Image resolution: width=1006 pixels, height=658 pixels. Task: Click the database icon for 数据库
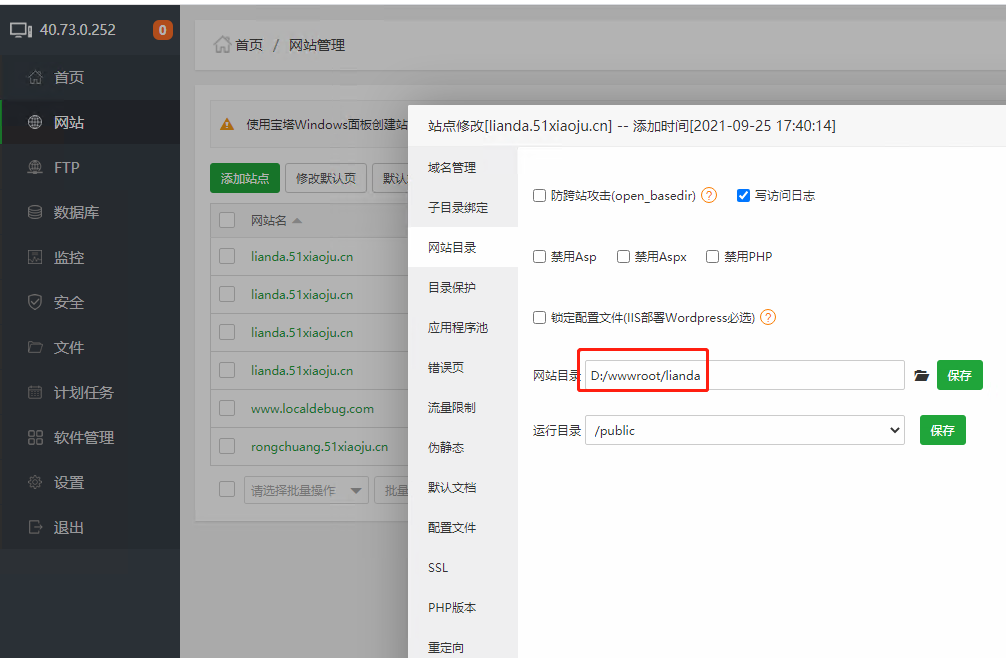[35, 212]
